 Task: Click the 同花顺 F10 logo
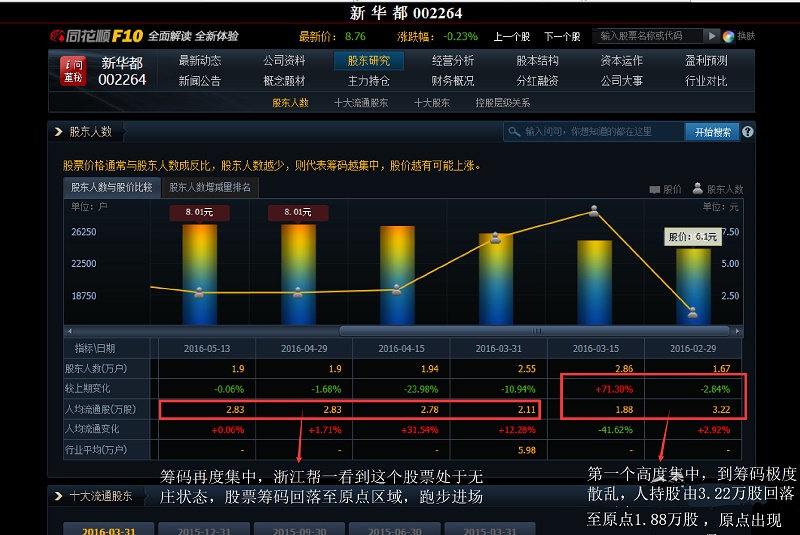[97, 36]
